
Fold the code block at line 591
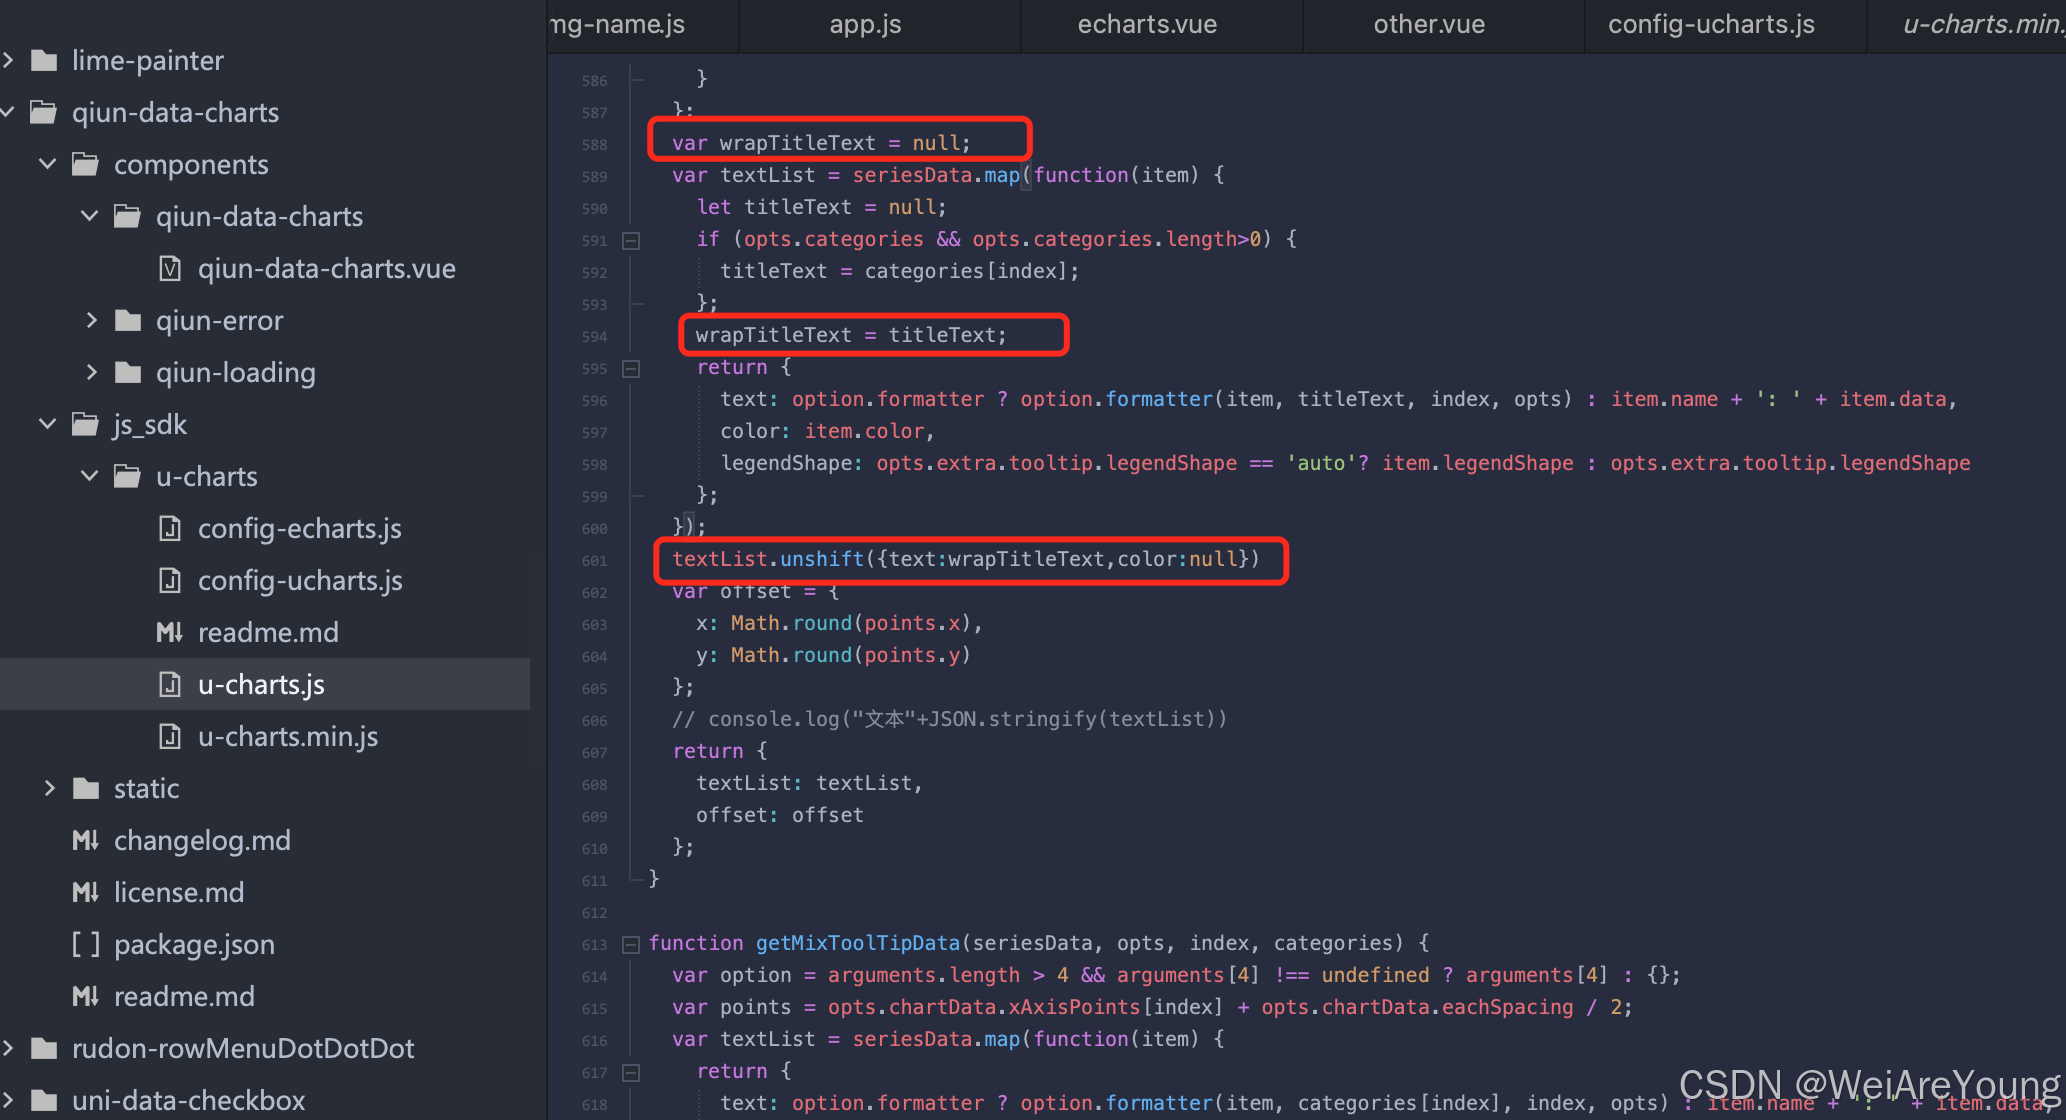click(x=631, y=240)
